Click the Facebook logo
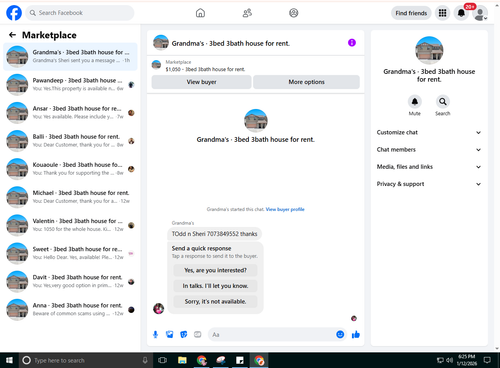 (x=14, y=13)
